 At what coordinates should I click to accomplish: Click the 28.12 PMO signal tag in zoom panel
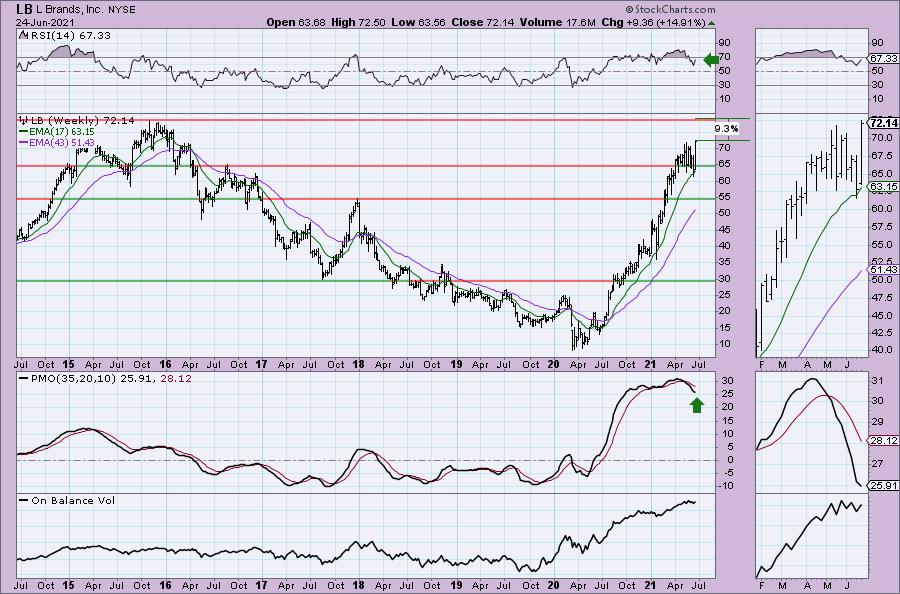pyautogui.click(x=883, y=440)
